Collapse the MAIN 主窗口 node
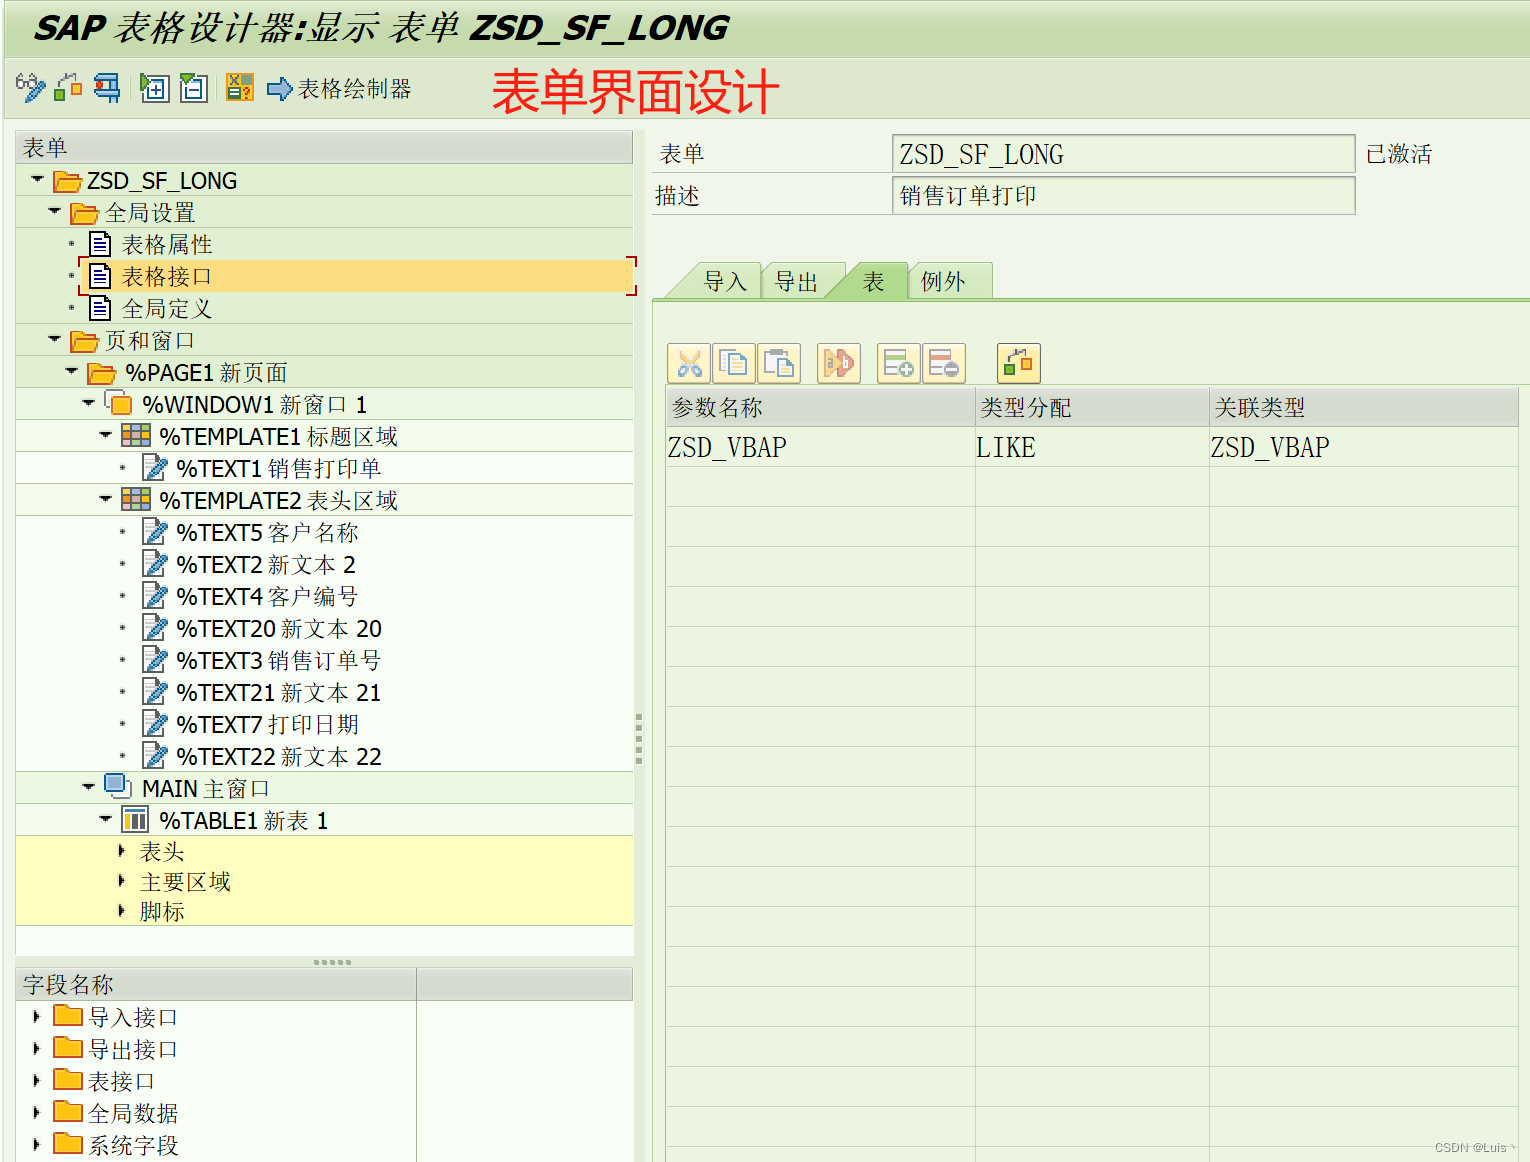The image size is (1530, 1162). [x=89, y=788]
